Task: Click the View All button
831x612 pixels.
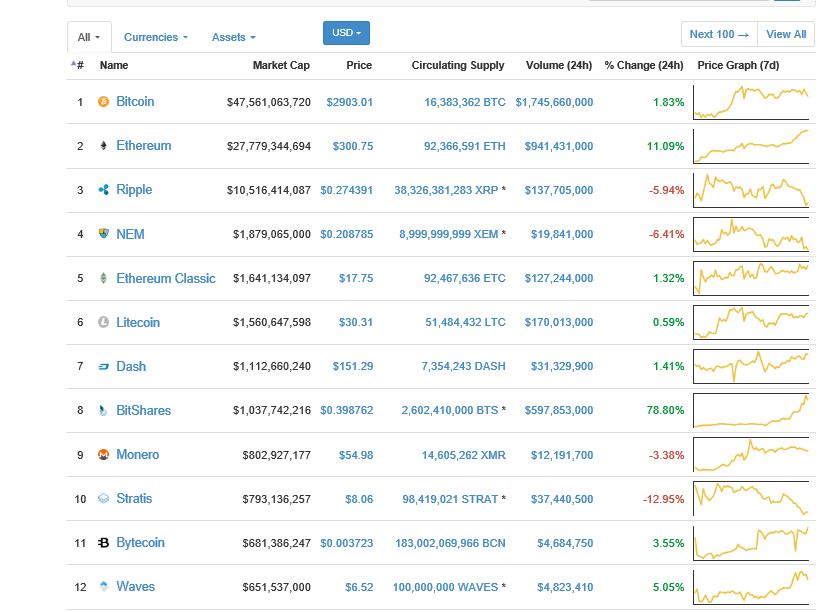Action: (x=786, y=34)
